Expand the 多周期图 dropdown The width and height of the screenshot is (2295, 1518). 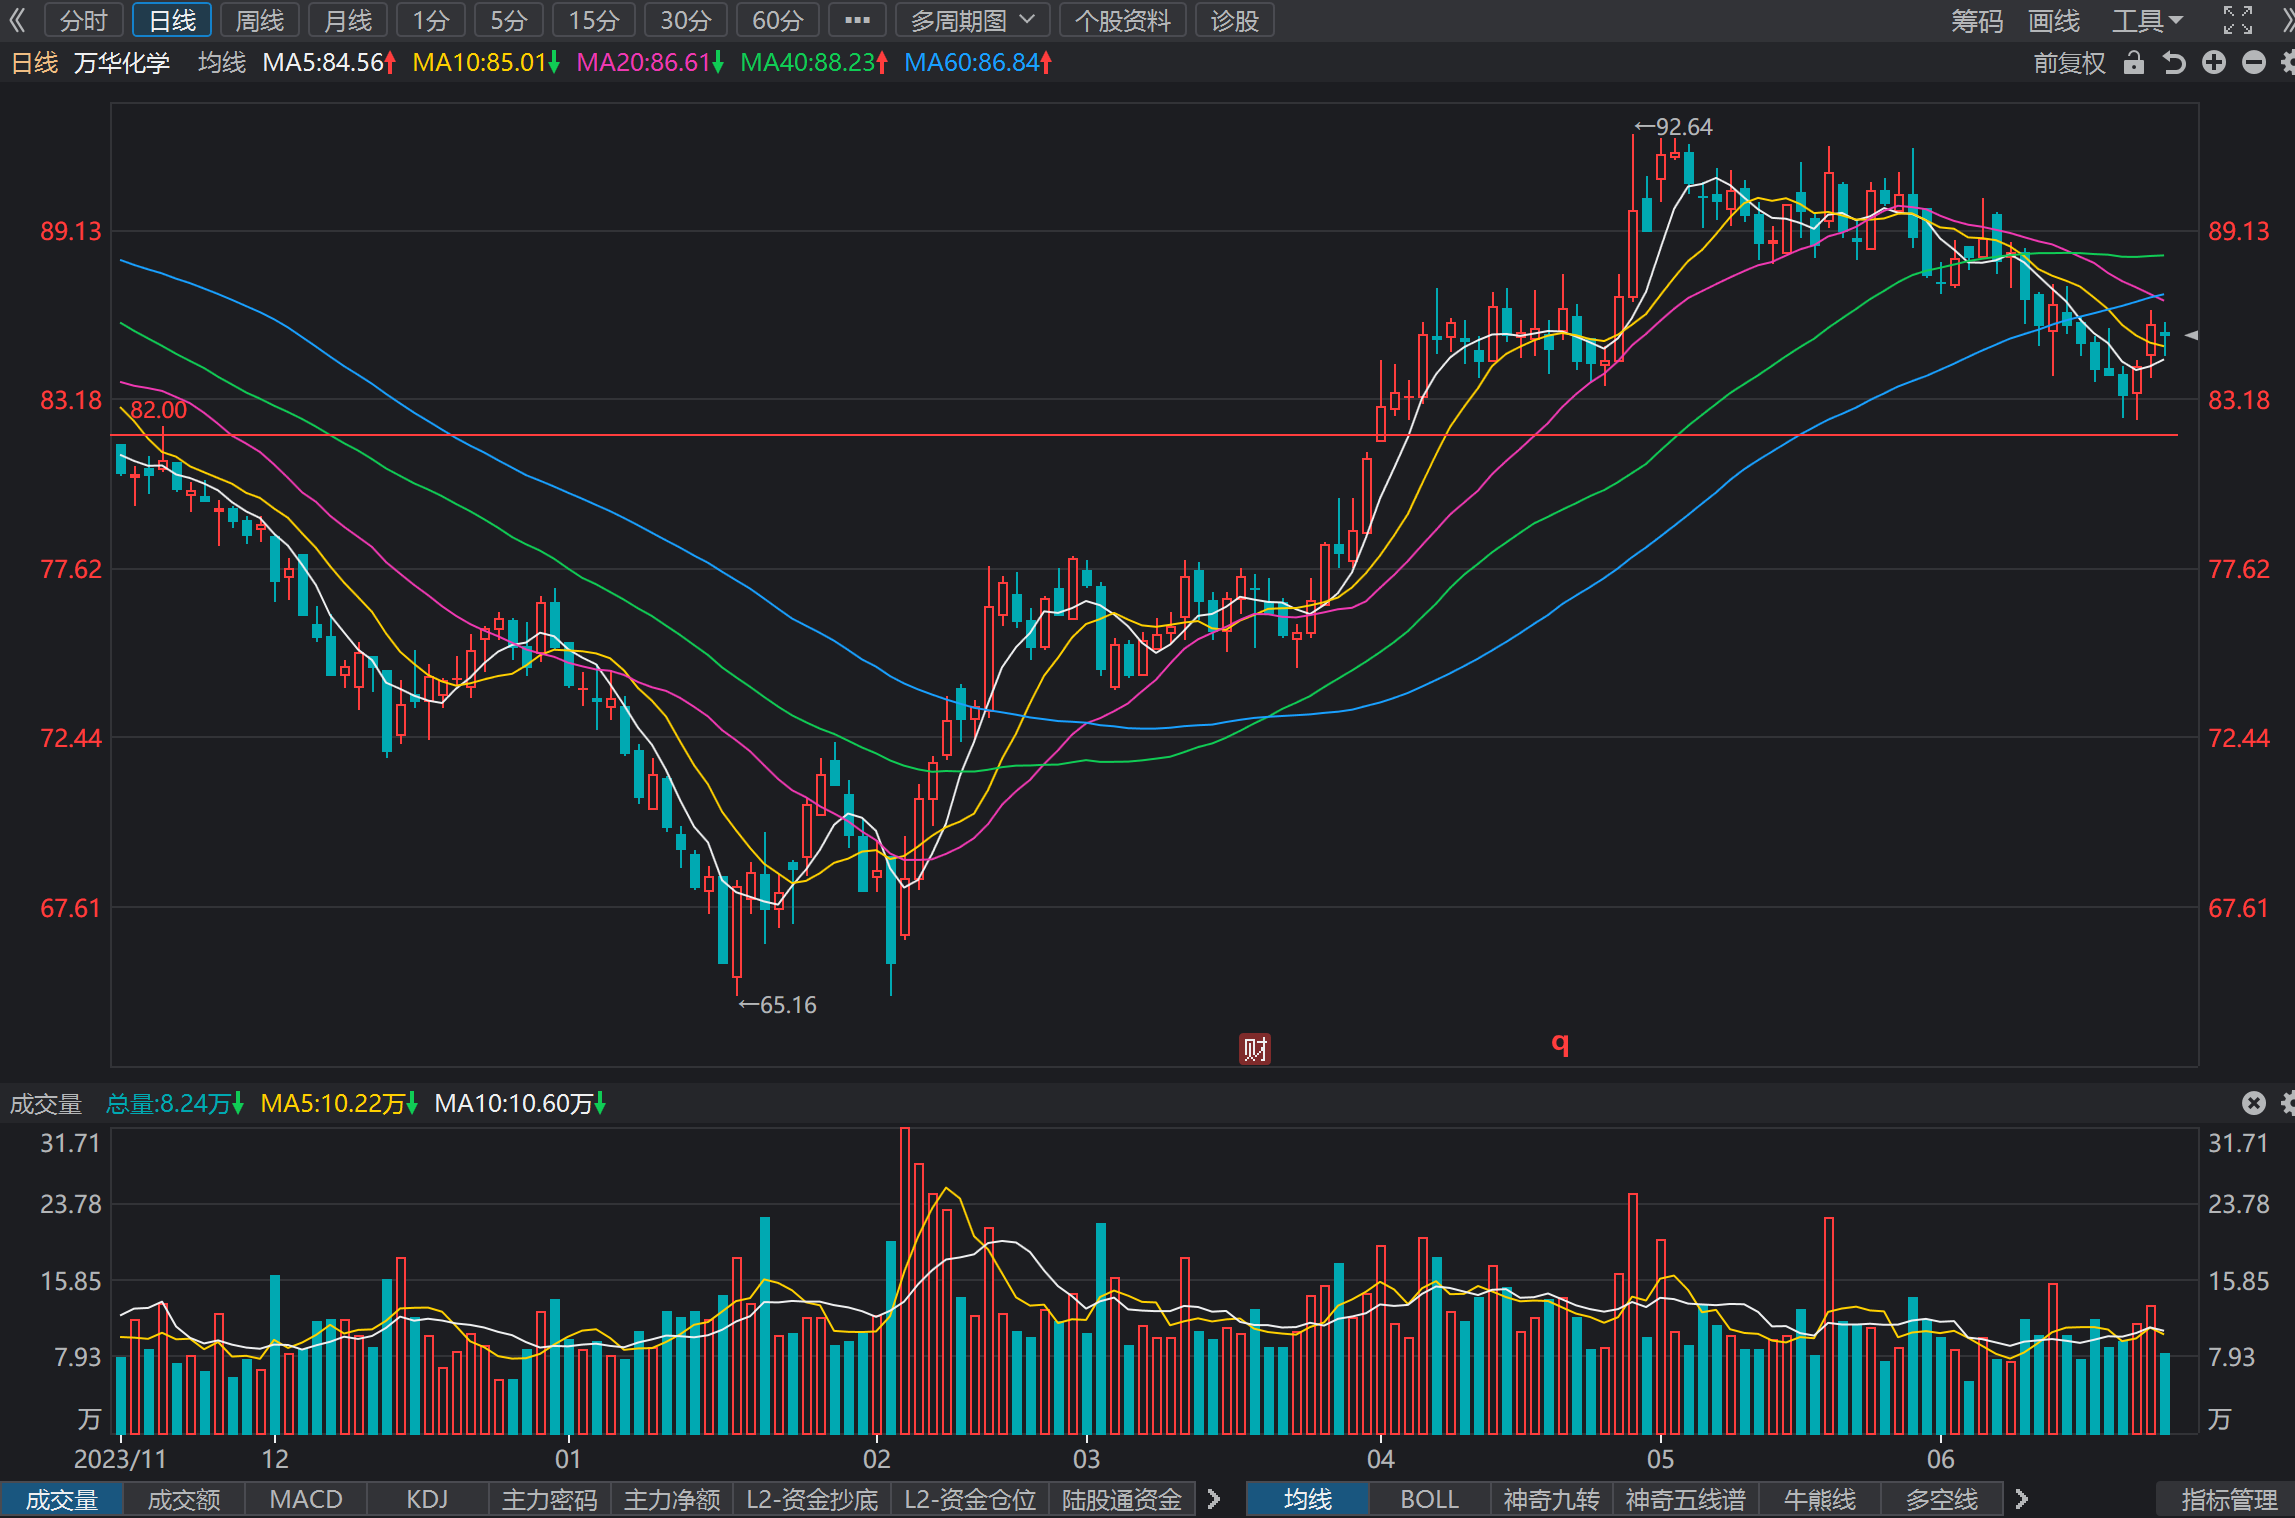[972, 20]
